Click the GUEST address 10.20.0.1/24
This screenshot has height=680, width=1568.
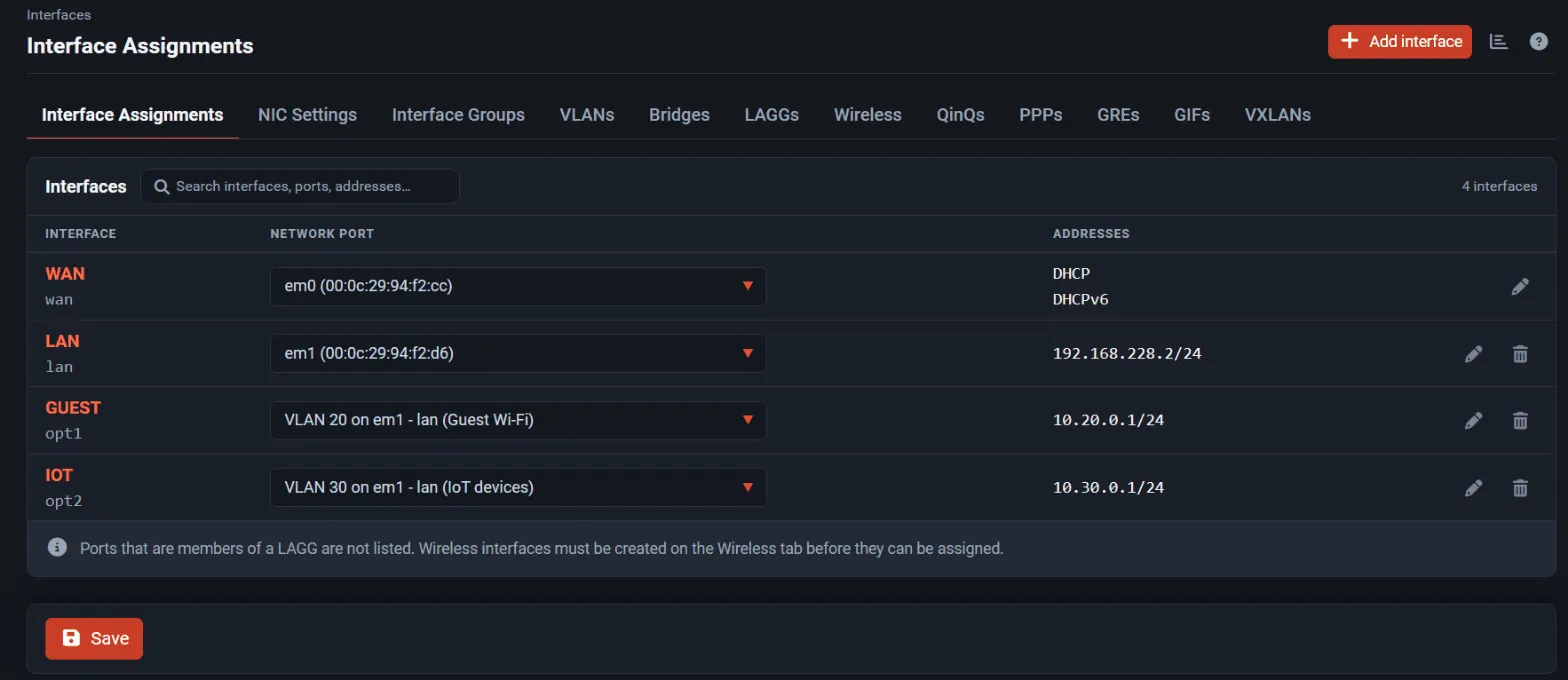tap(1109, 421)
